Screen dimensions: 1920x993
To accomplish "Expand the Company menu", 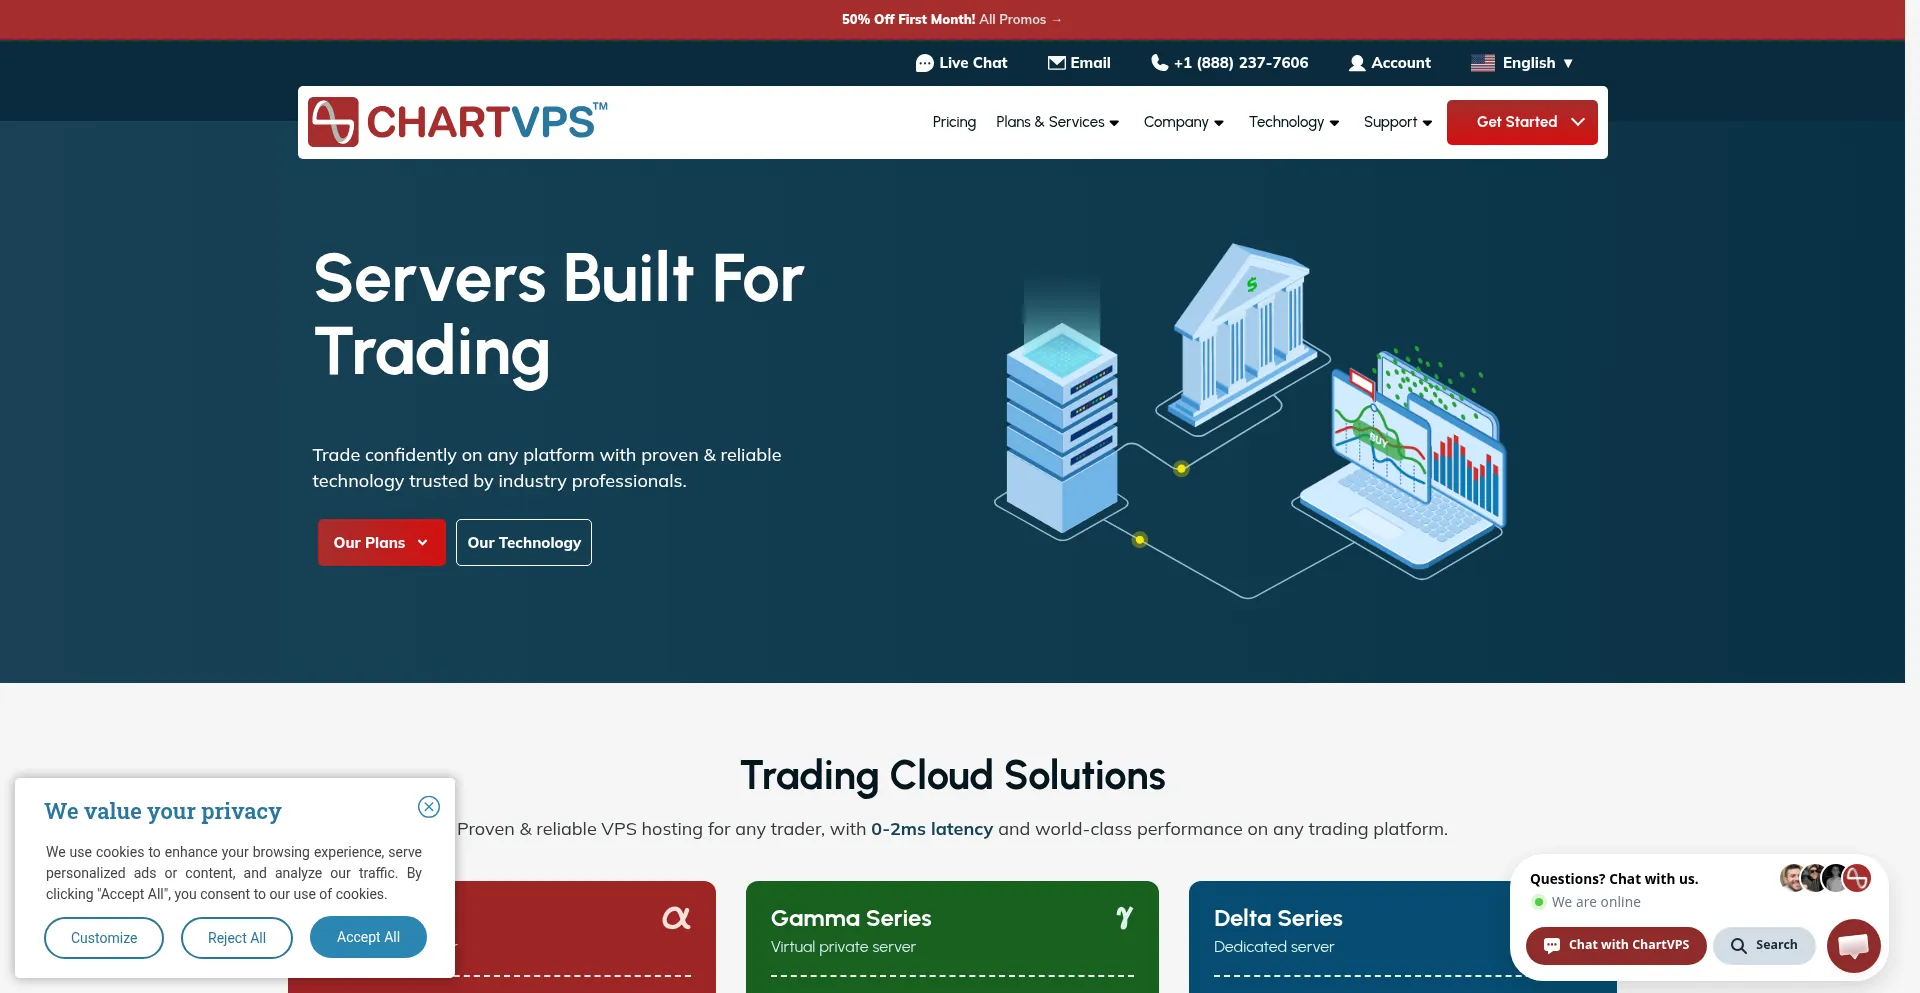I will [1183, 122].
